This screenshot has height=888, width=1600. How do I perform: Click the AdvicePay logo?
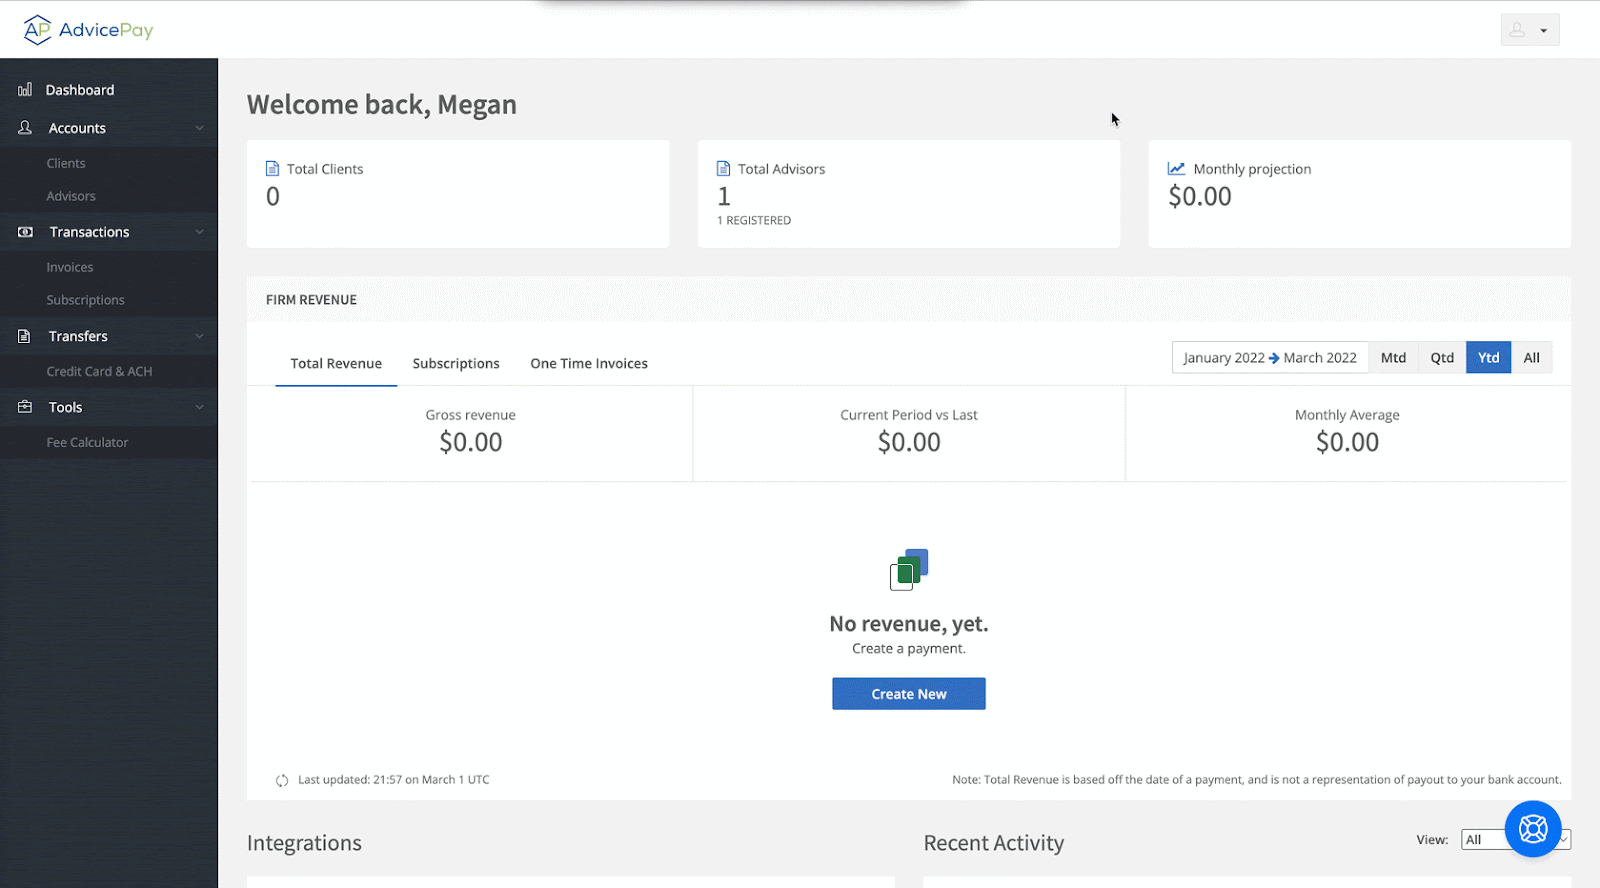pos(88,30)
